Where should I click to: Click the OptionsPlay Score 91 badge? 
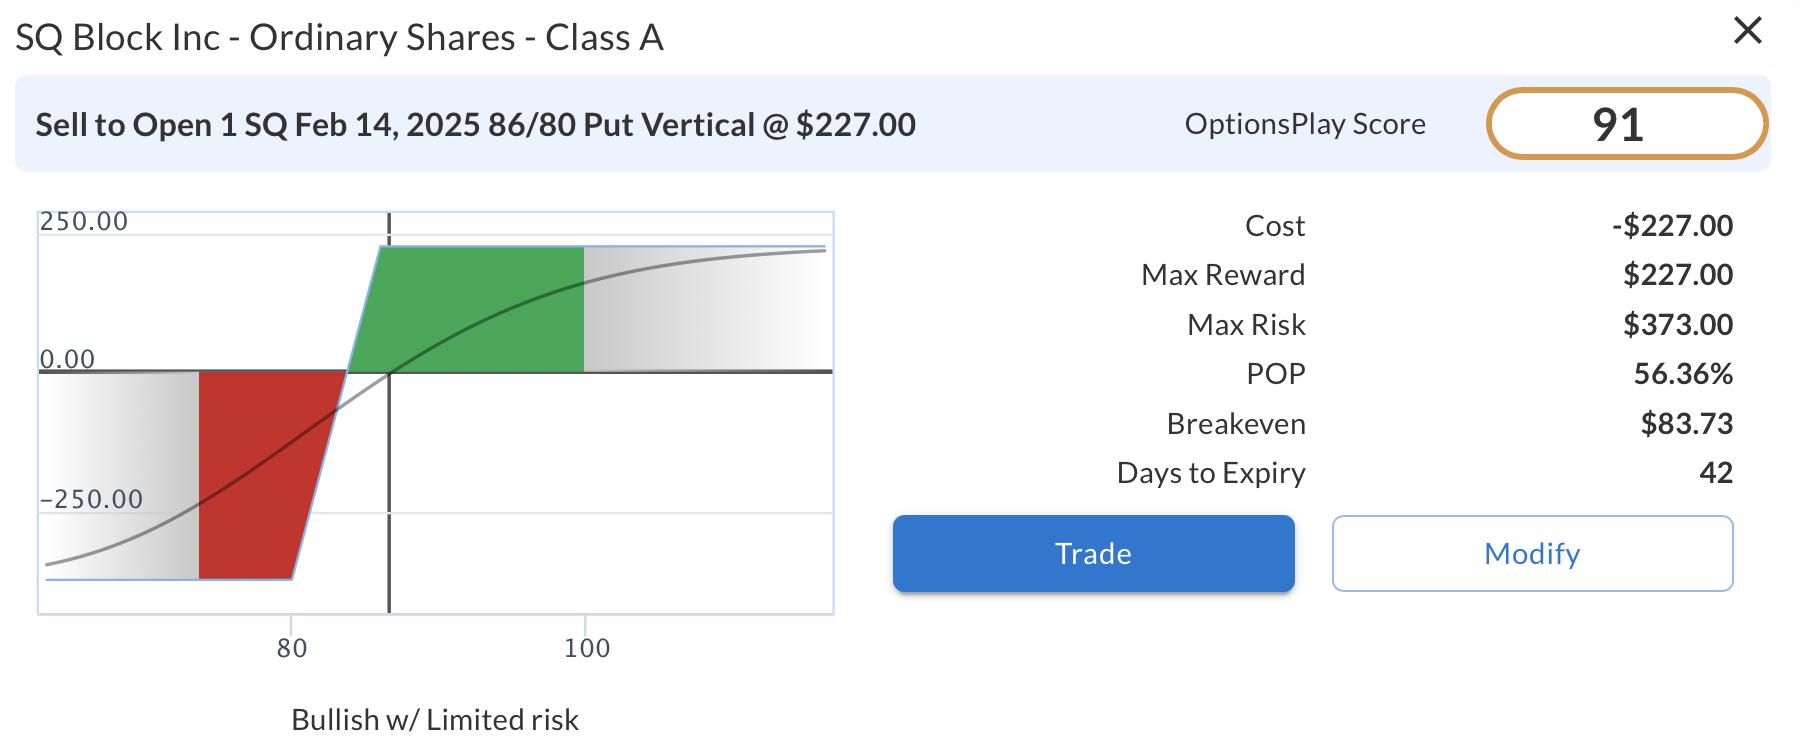tap(1626, 125)
